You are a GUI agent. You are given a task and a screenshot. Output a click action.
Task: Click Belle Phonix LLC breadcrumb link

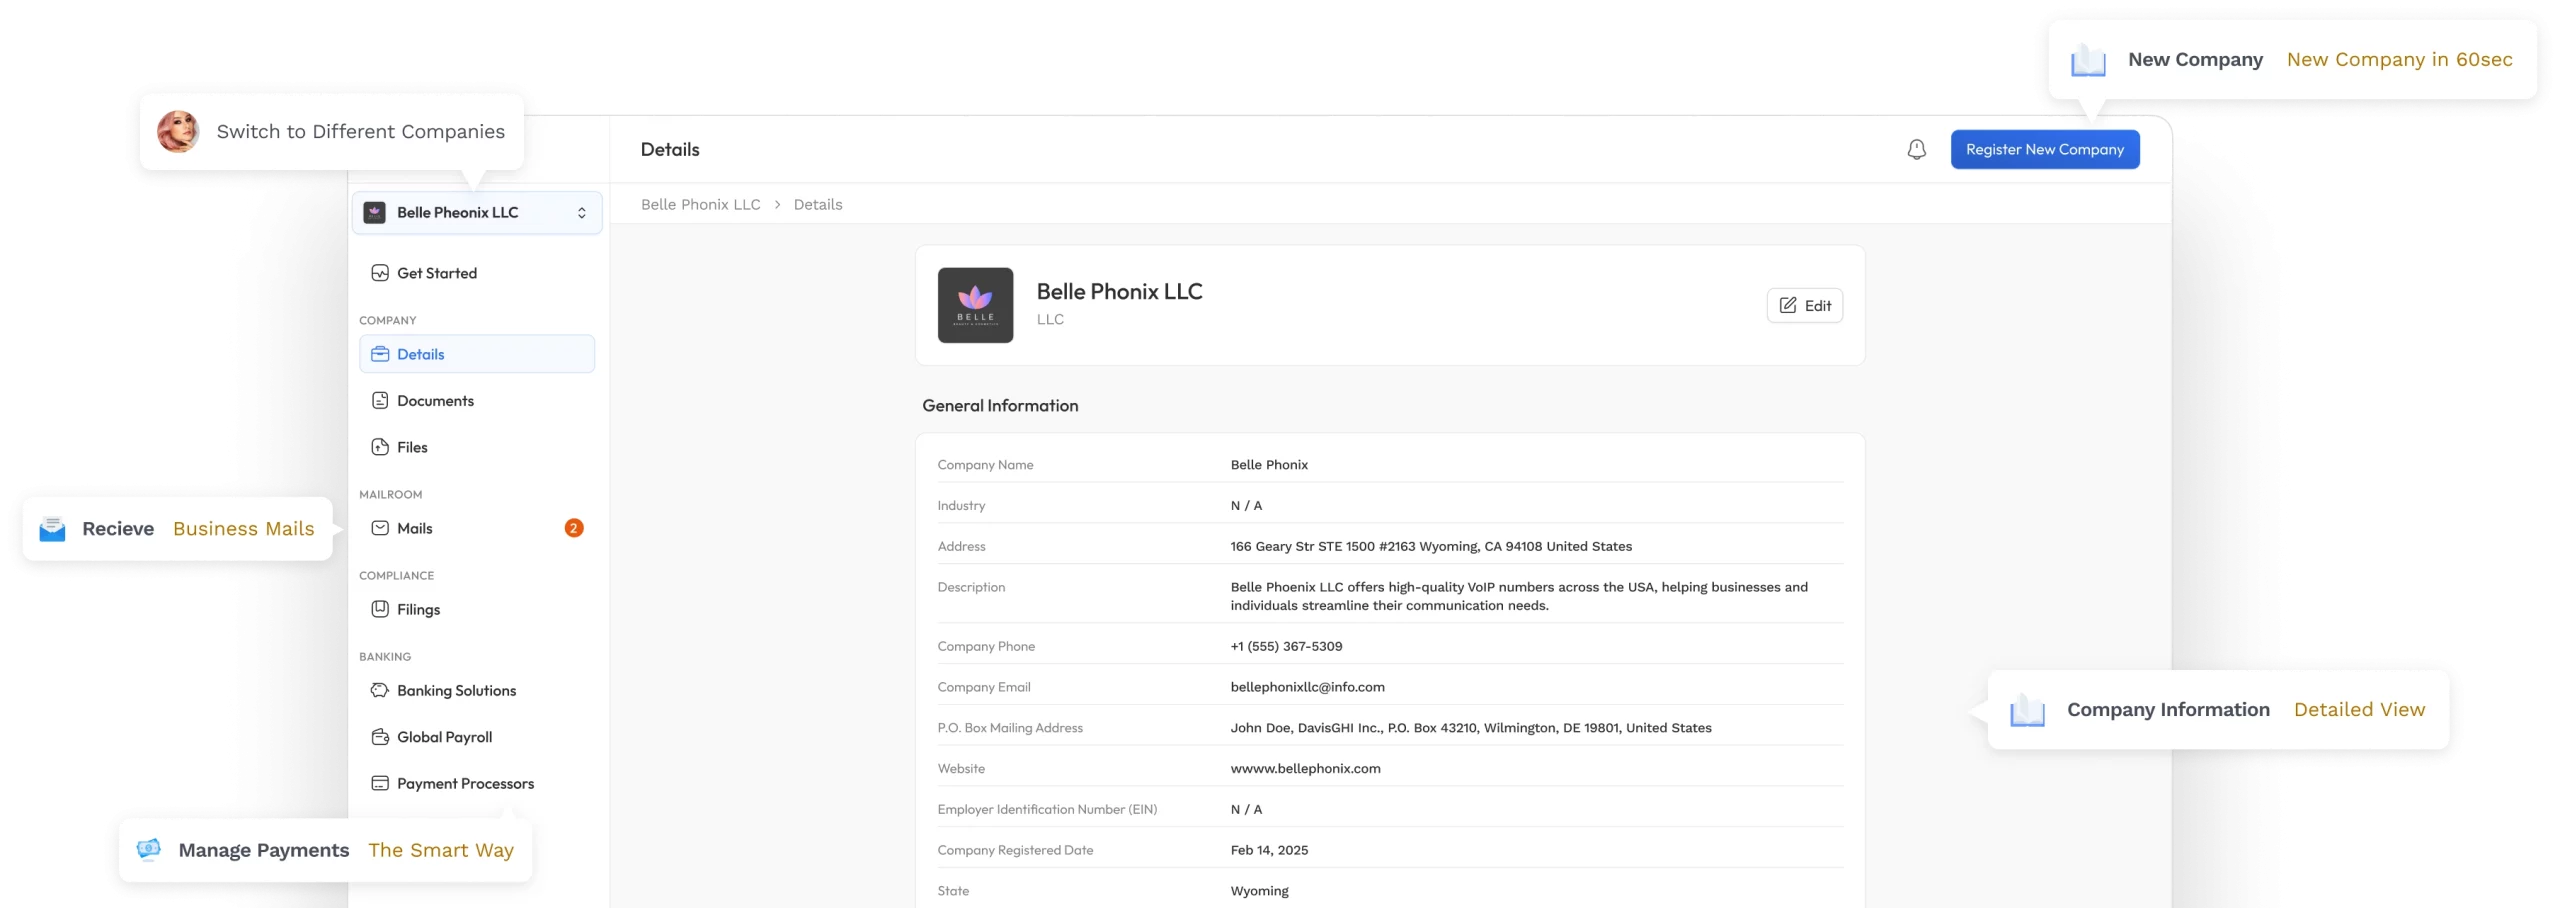(700, 205)
